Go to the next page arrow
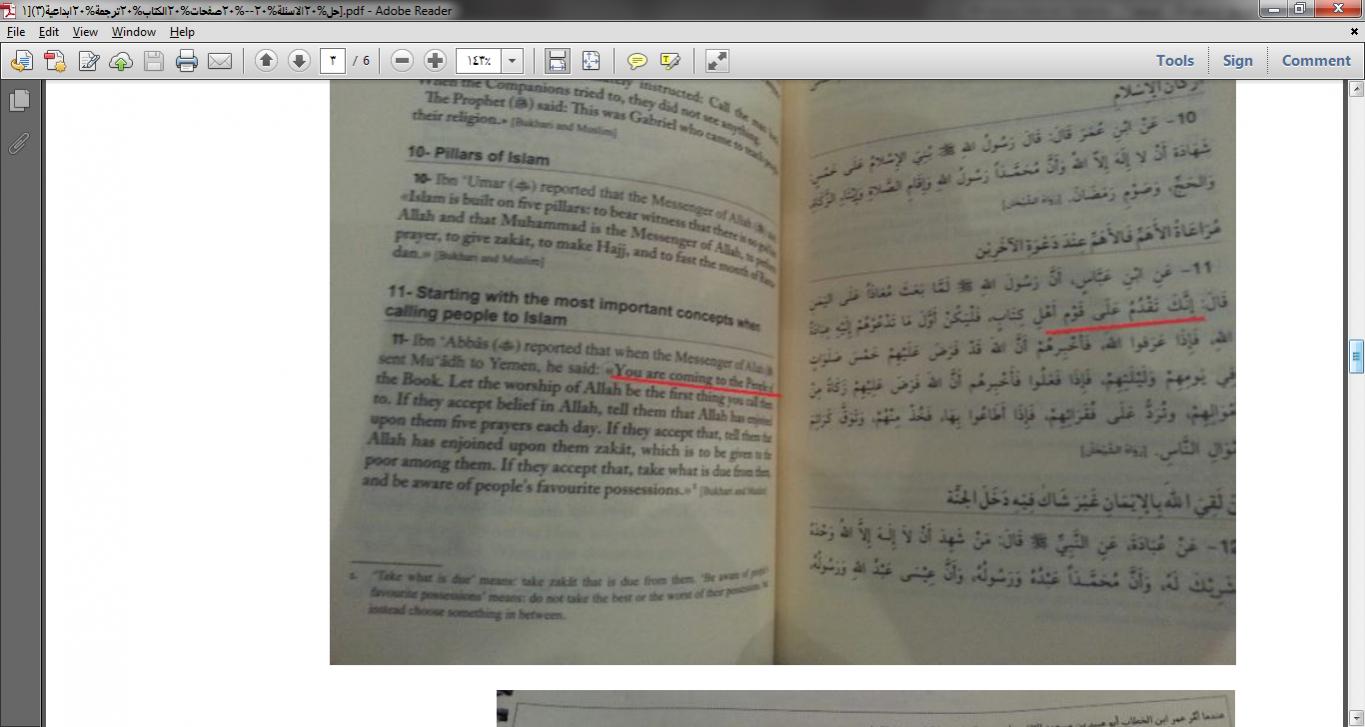 click(299, 61)
